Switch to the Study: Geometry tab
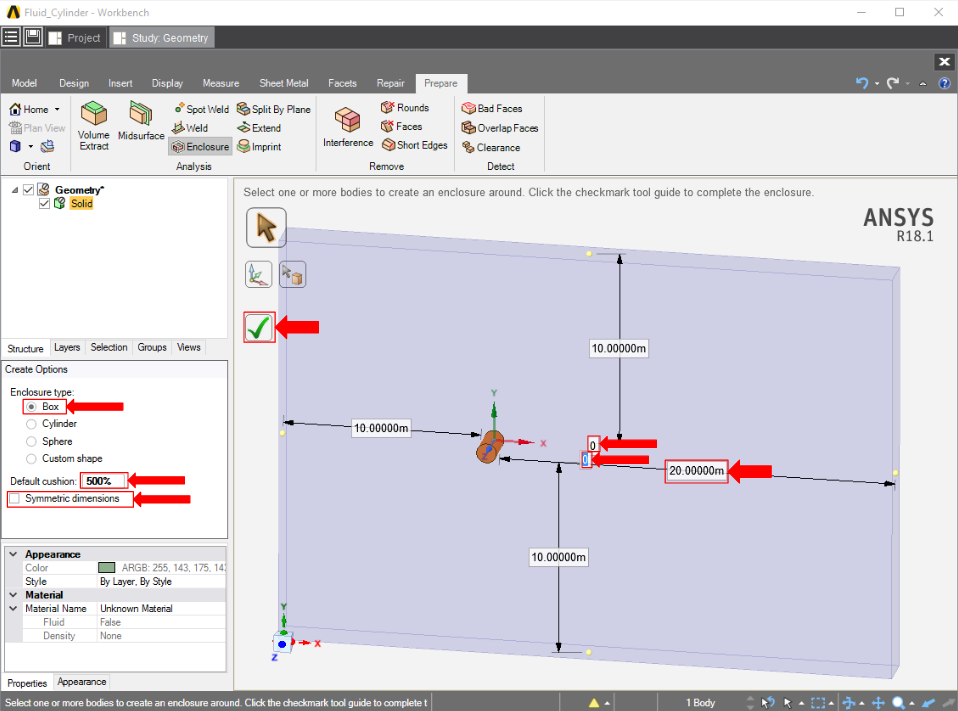The height and width of the screenshot is (711, 958). coord(163,38)
